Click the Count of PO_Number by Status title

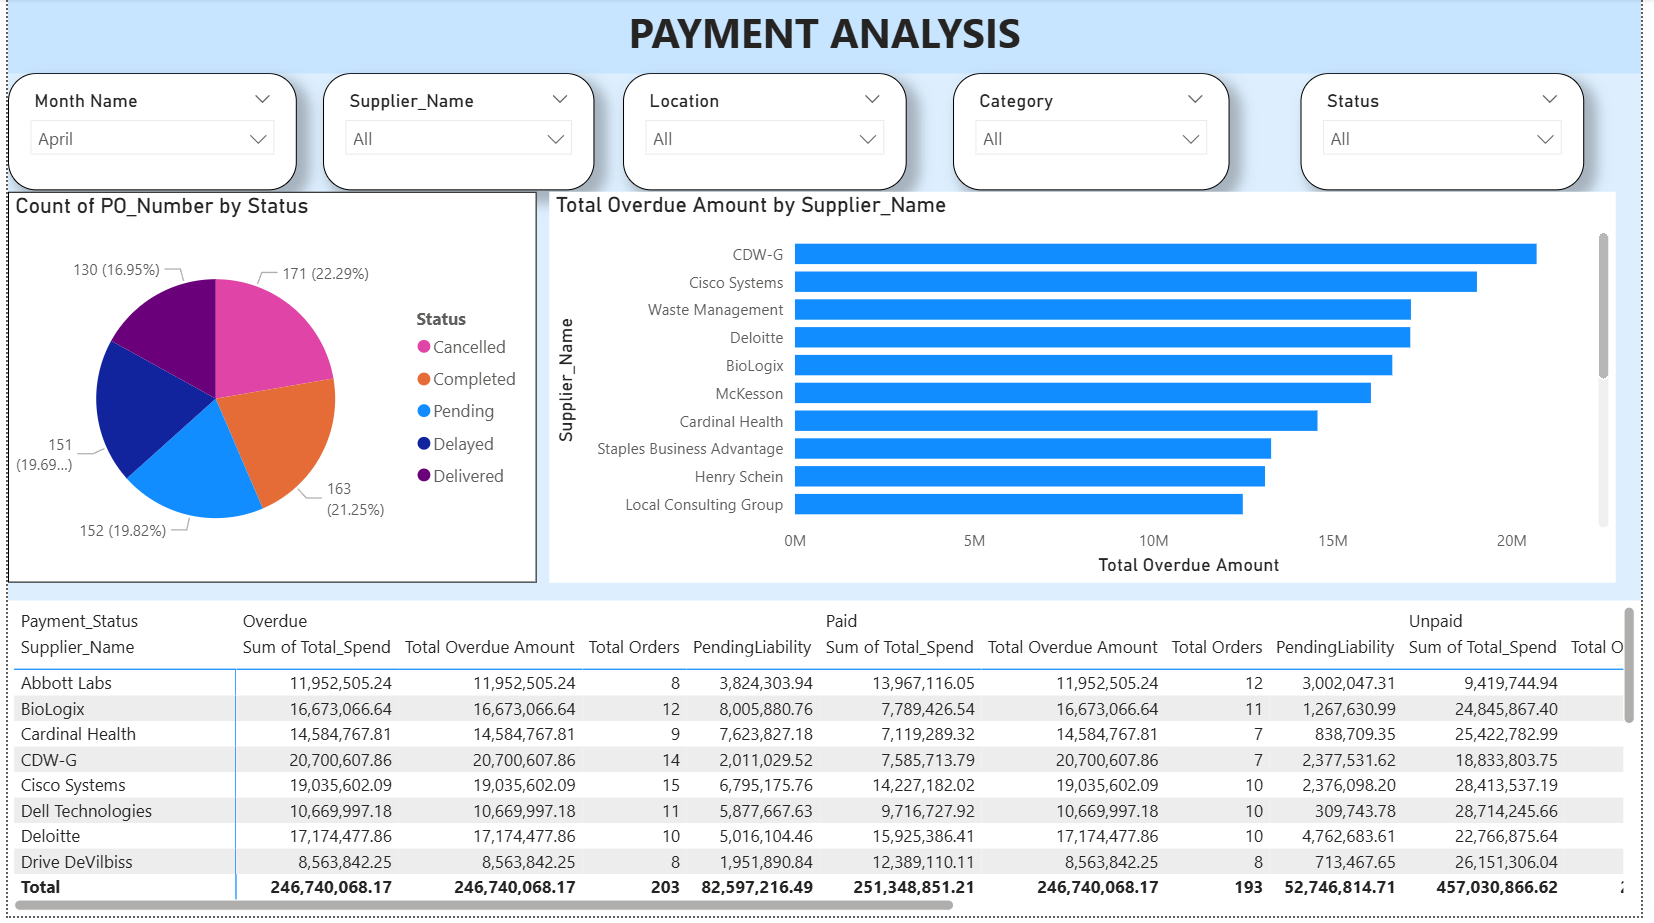(162, 206)
